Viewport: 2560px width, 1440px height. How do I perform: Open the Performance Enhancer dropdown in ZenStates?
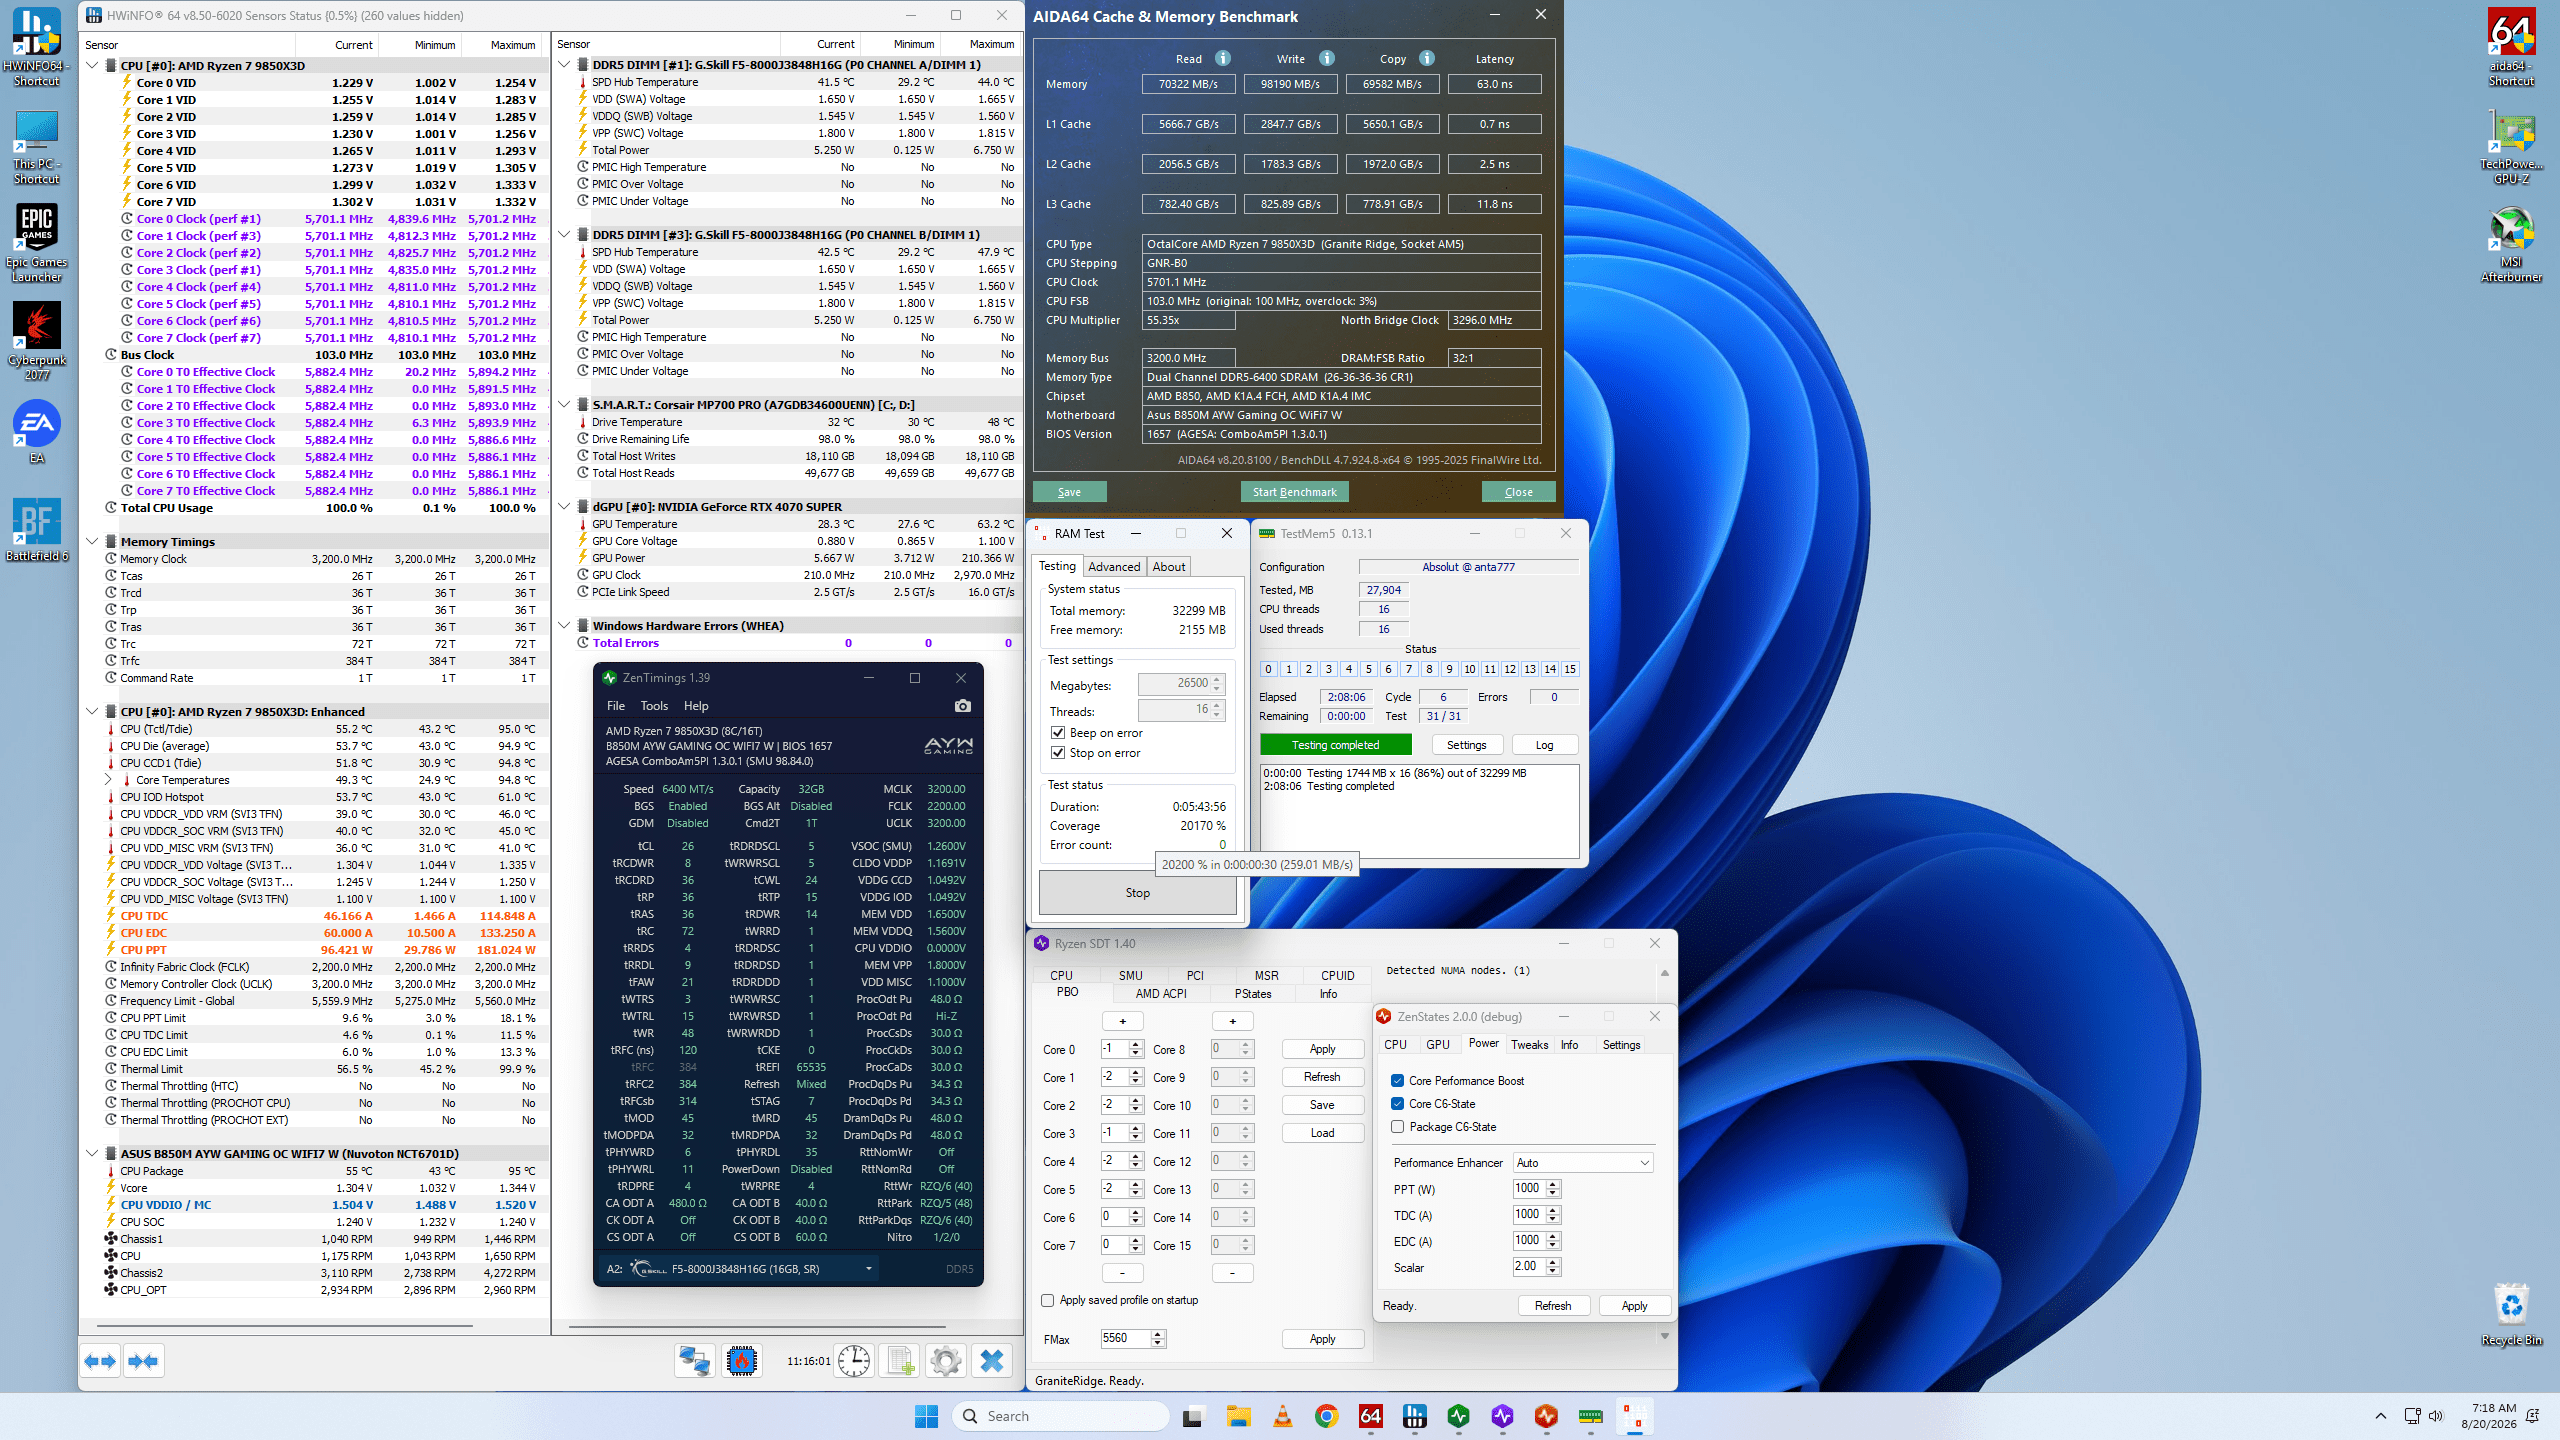[1583, 1163]
